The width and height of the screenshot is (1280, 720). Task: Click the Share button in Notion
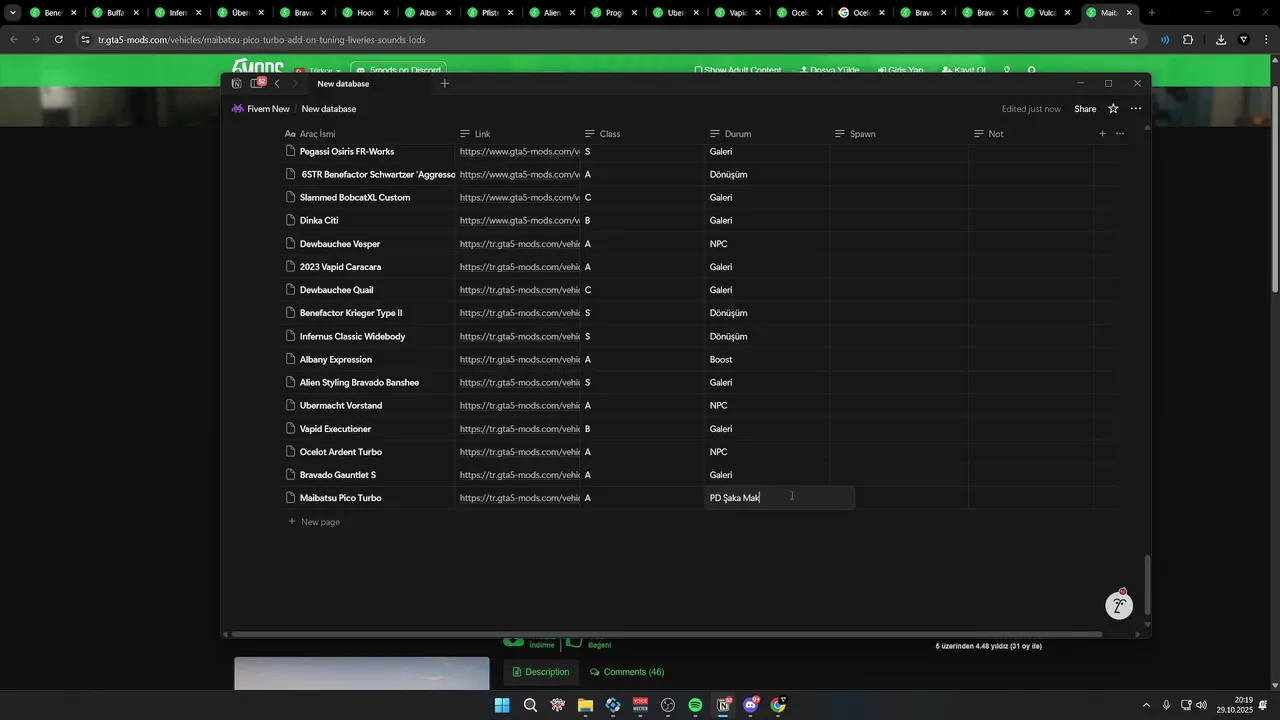click(x=1085, y=109)
